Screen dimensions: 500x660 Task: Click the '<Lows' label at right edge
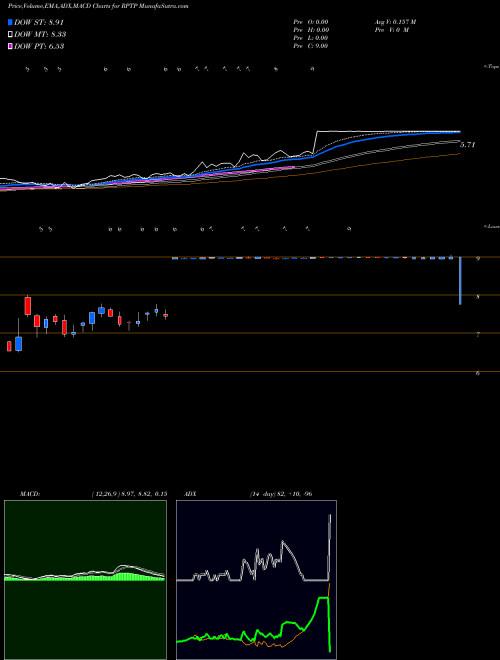pos(492,226)
